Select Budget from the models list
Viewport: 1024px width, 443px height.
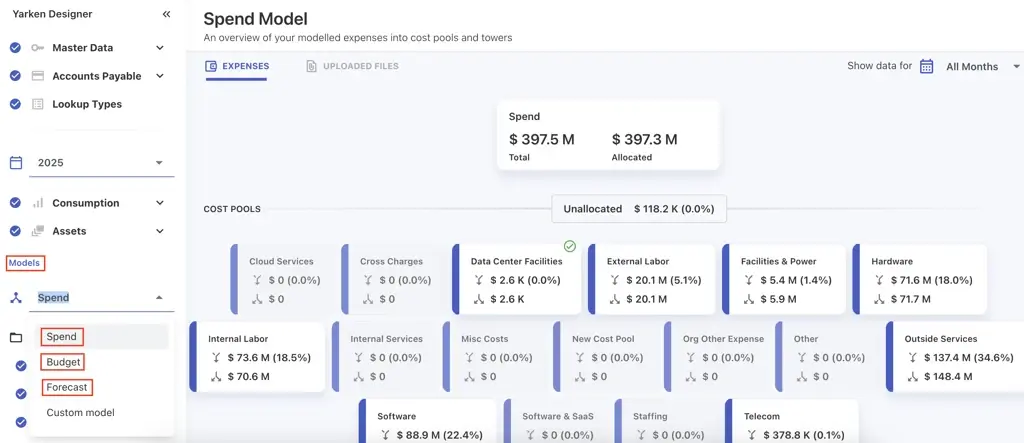pos(63,362)
